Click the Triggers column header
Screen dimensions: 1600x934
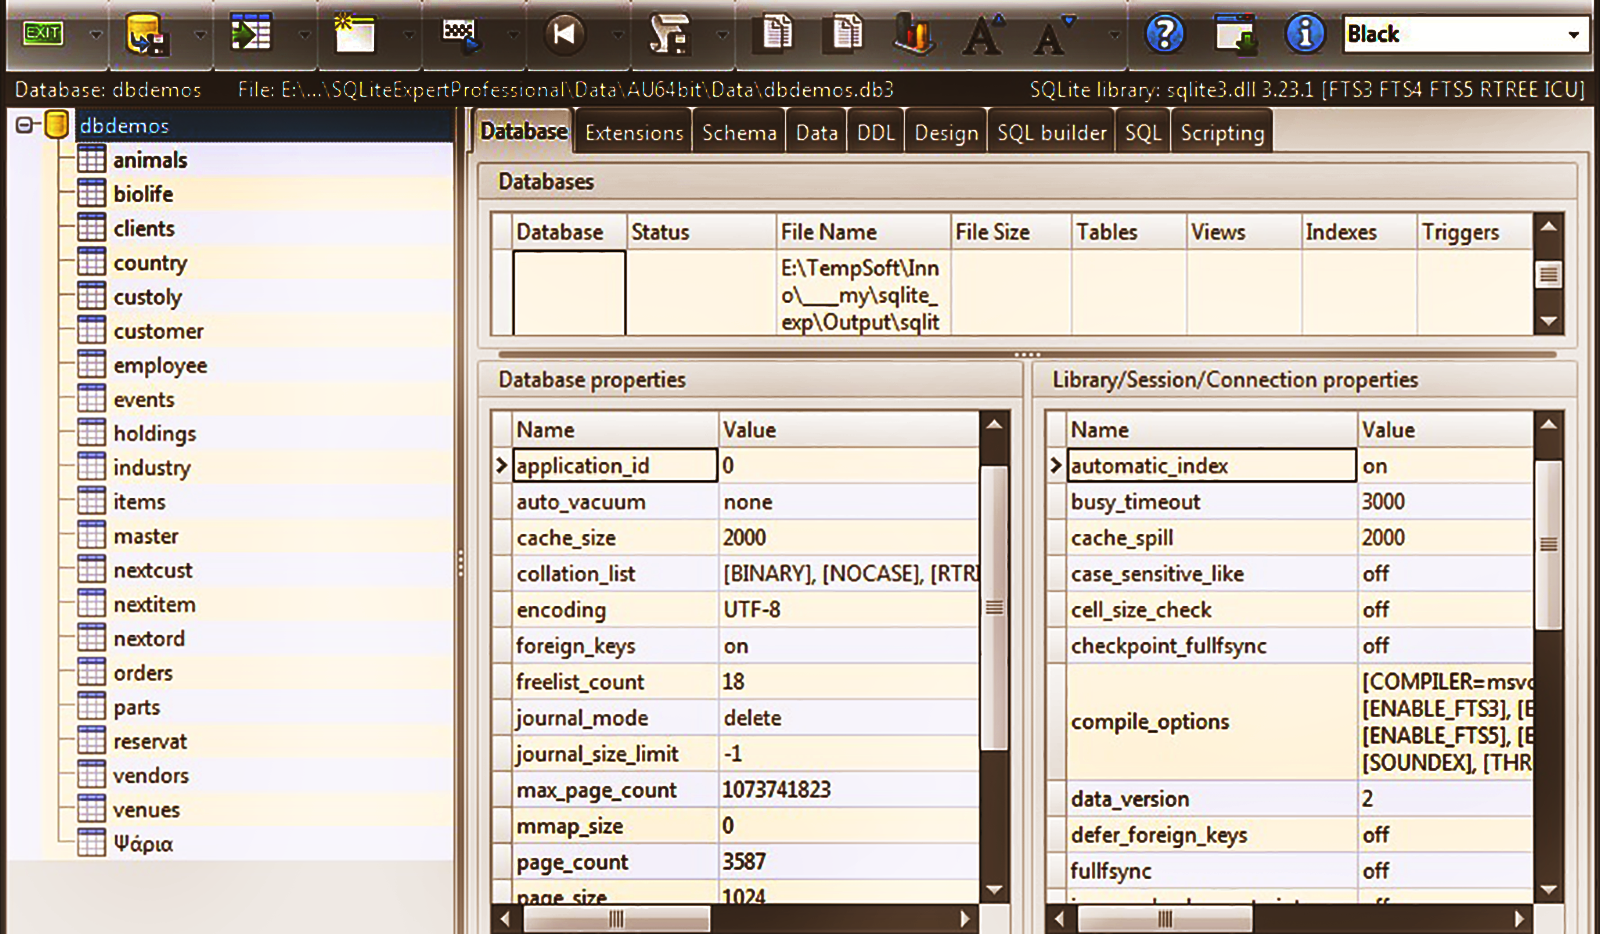(x=1475, y=231)
